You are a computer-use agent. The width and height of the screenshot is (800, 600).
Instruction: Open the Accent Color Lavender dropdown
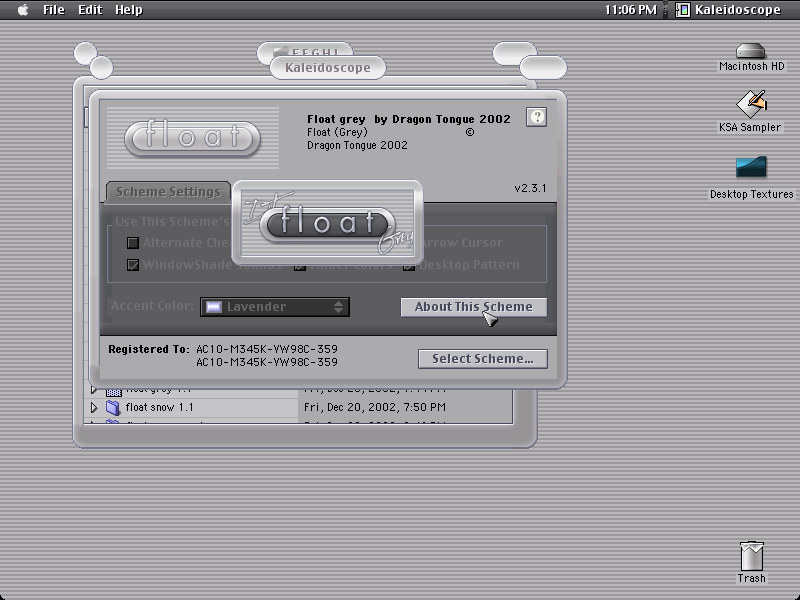[x=275, y=307]
